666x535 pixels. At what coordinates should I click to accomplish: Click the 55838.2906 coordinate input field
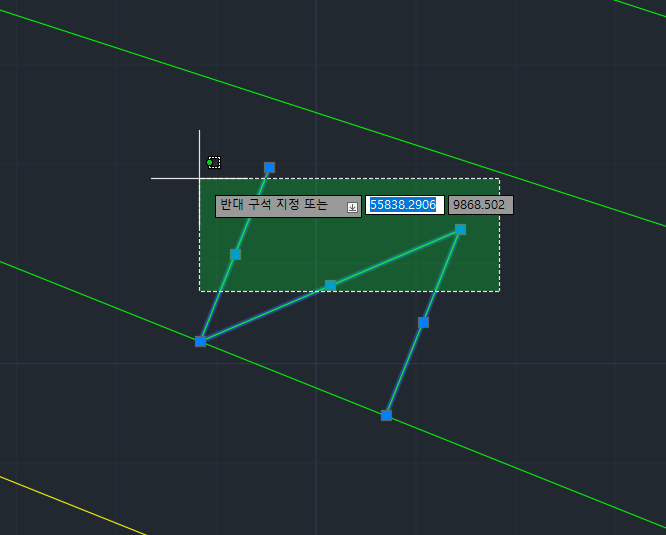pyautogui.click(x=405, y=205)
